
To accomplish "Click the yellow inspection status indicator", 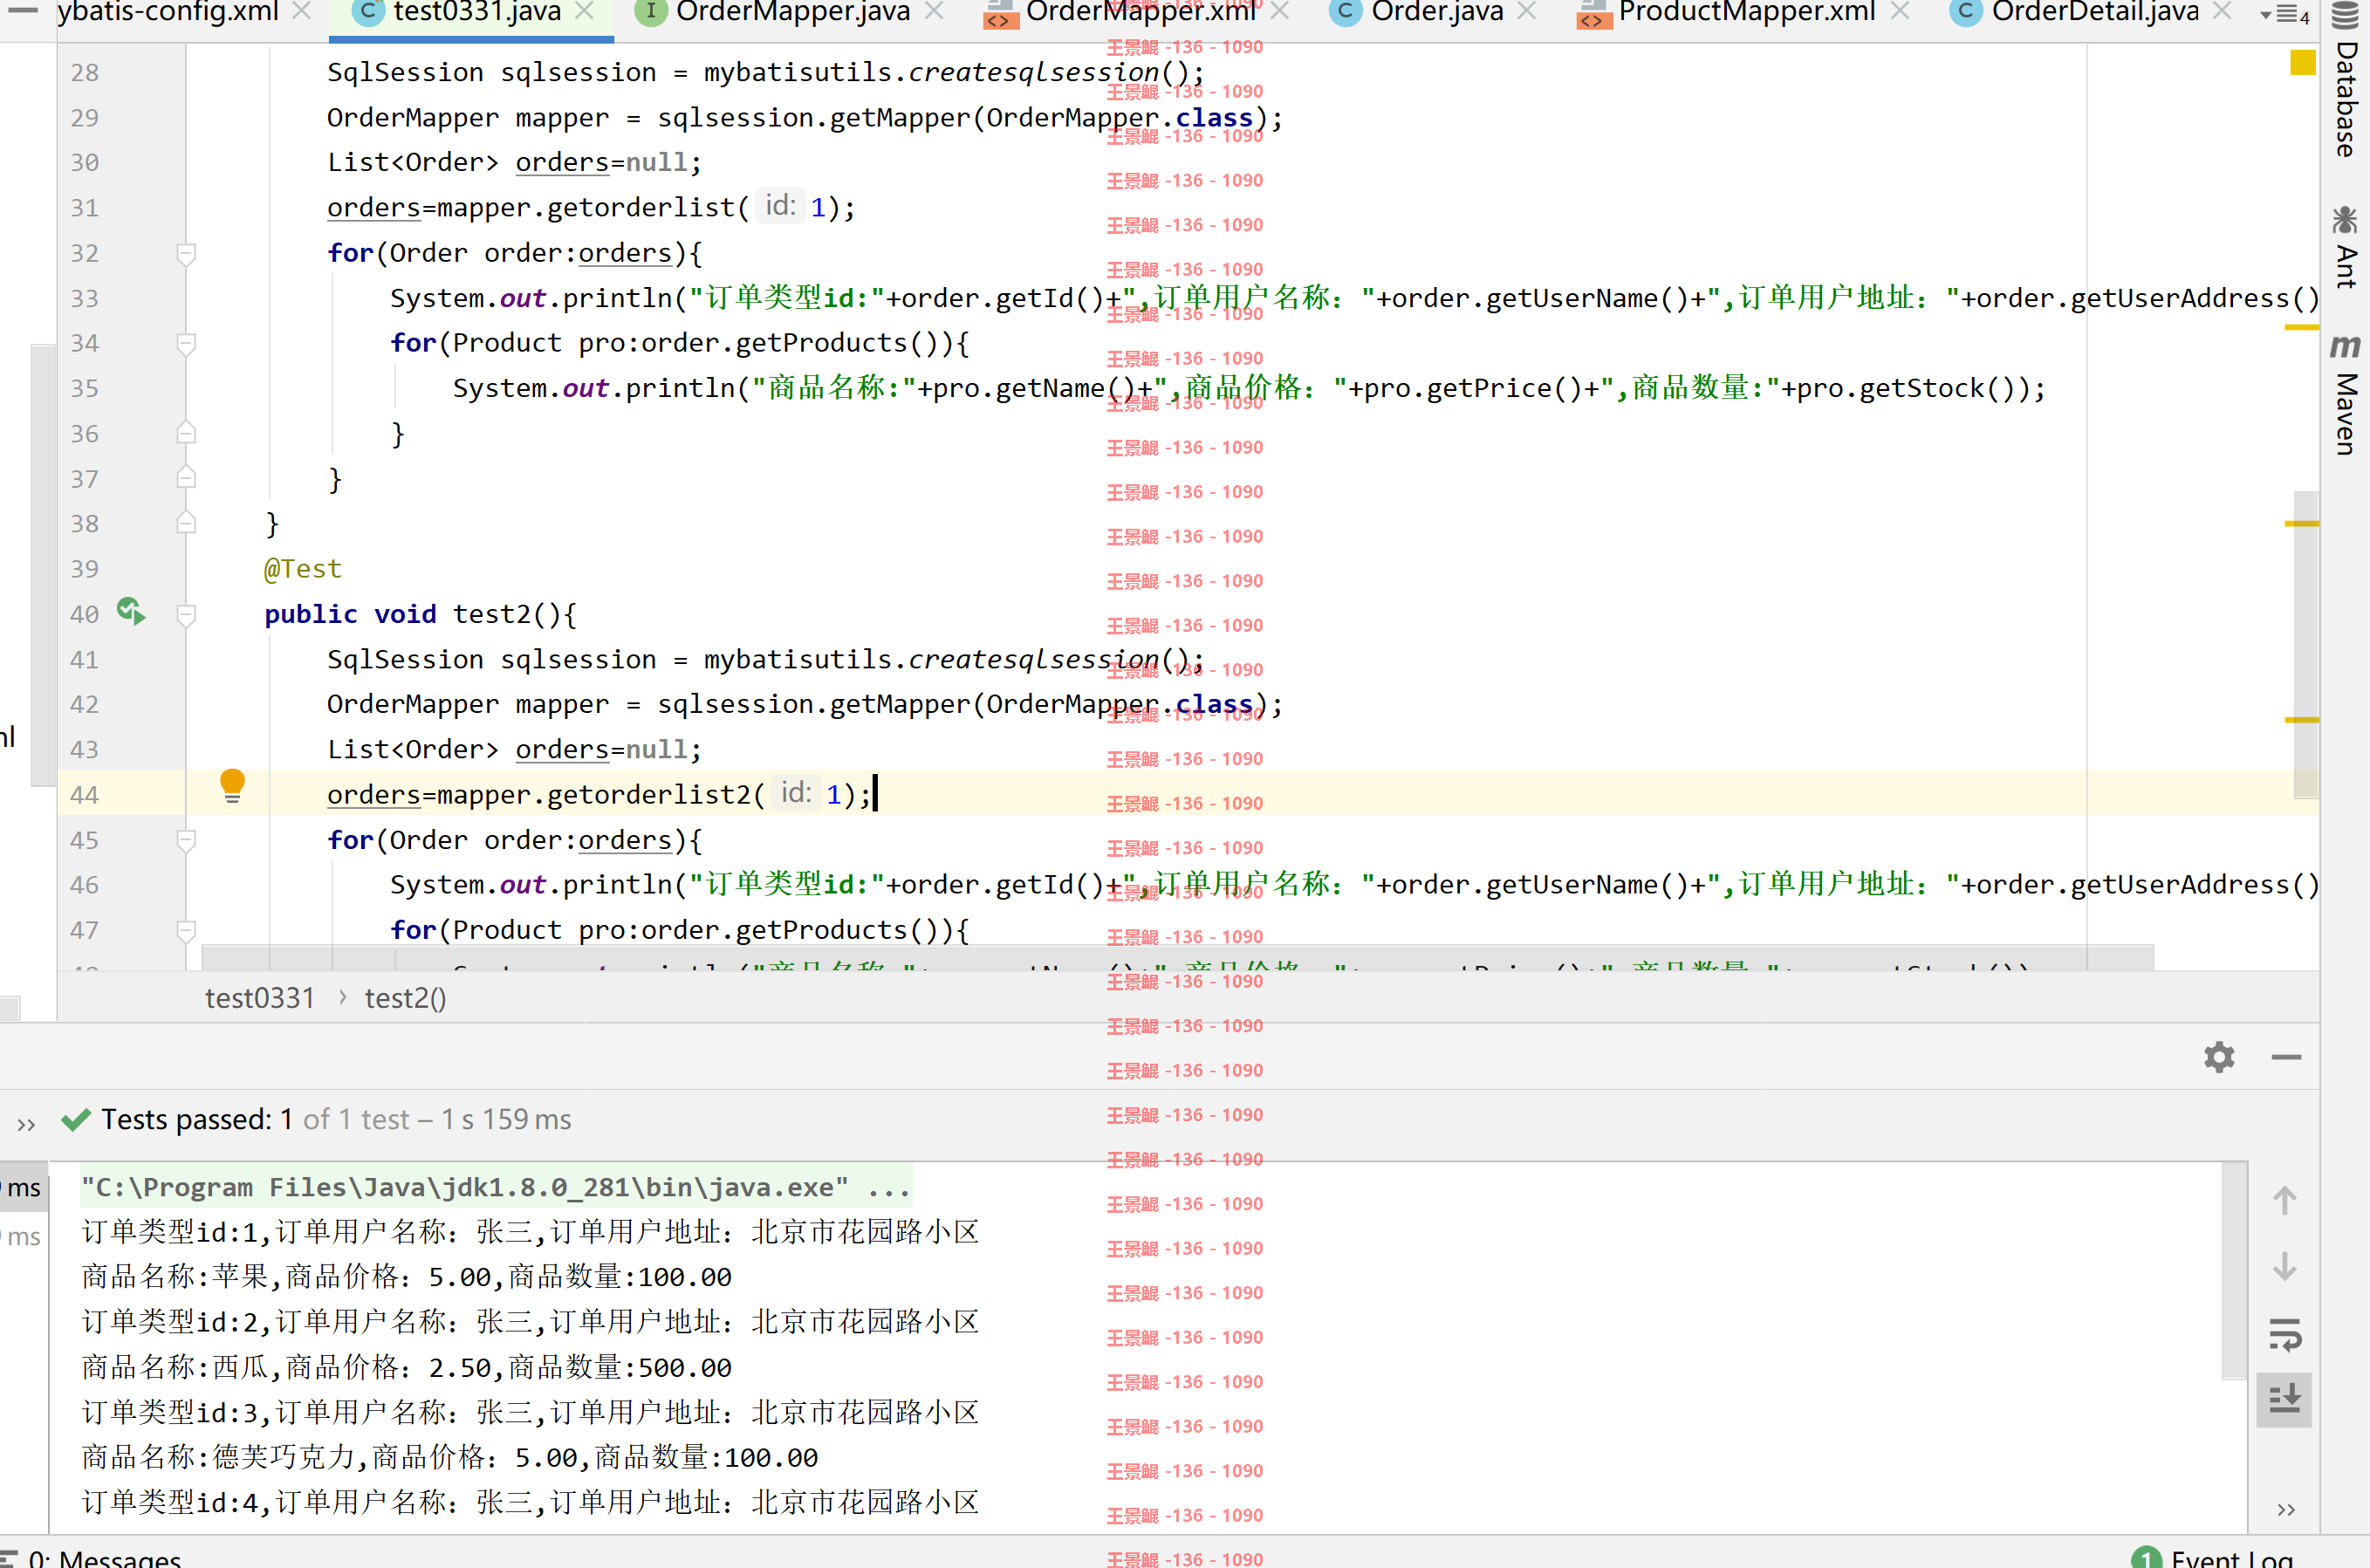I will (2303, 63).
